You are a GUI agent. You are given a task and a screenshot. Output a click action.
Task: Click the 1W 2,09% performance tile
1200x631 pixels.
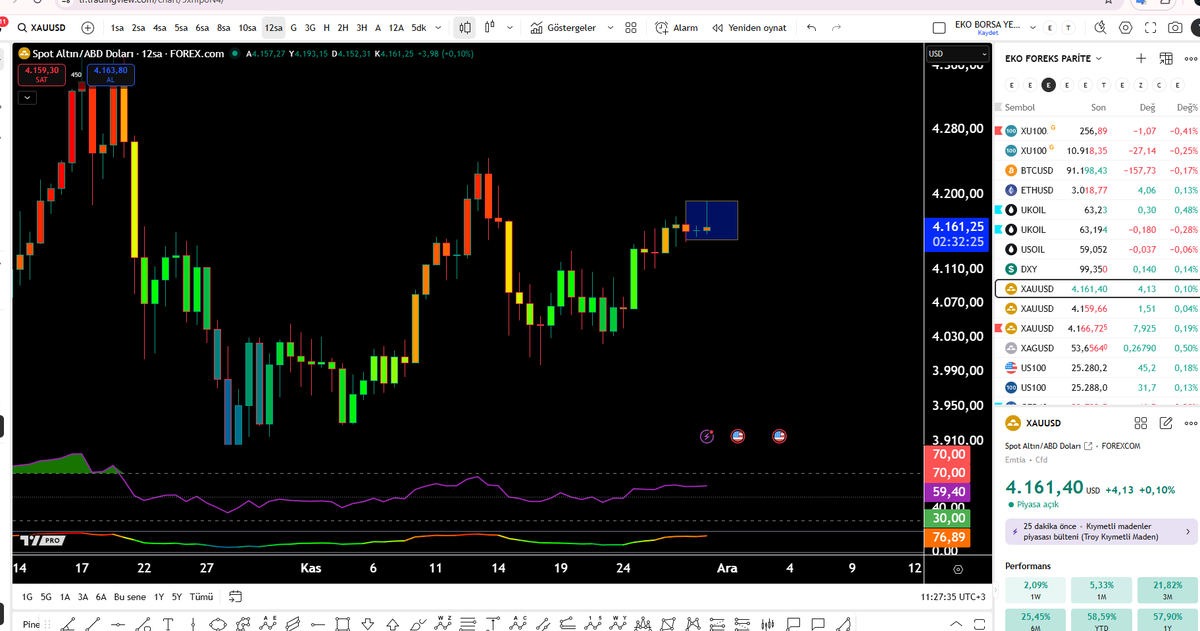coord(1036,591)
